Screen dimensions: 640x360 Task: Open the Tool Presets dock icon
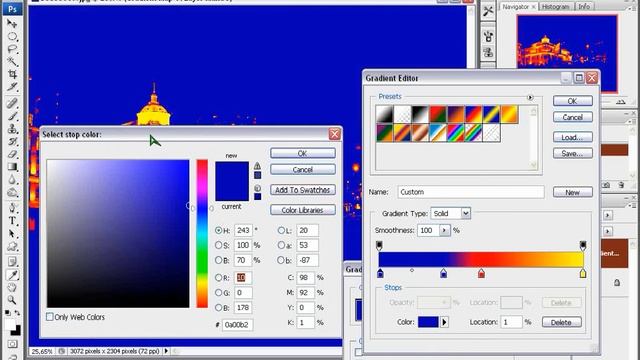(x=488, y=11)
